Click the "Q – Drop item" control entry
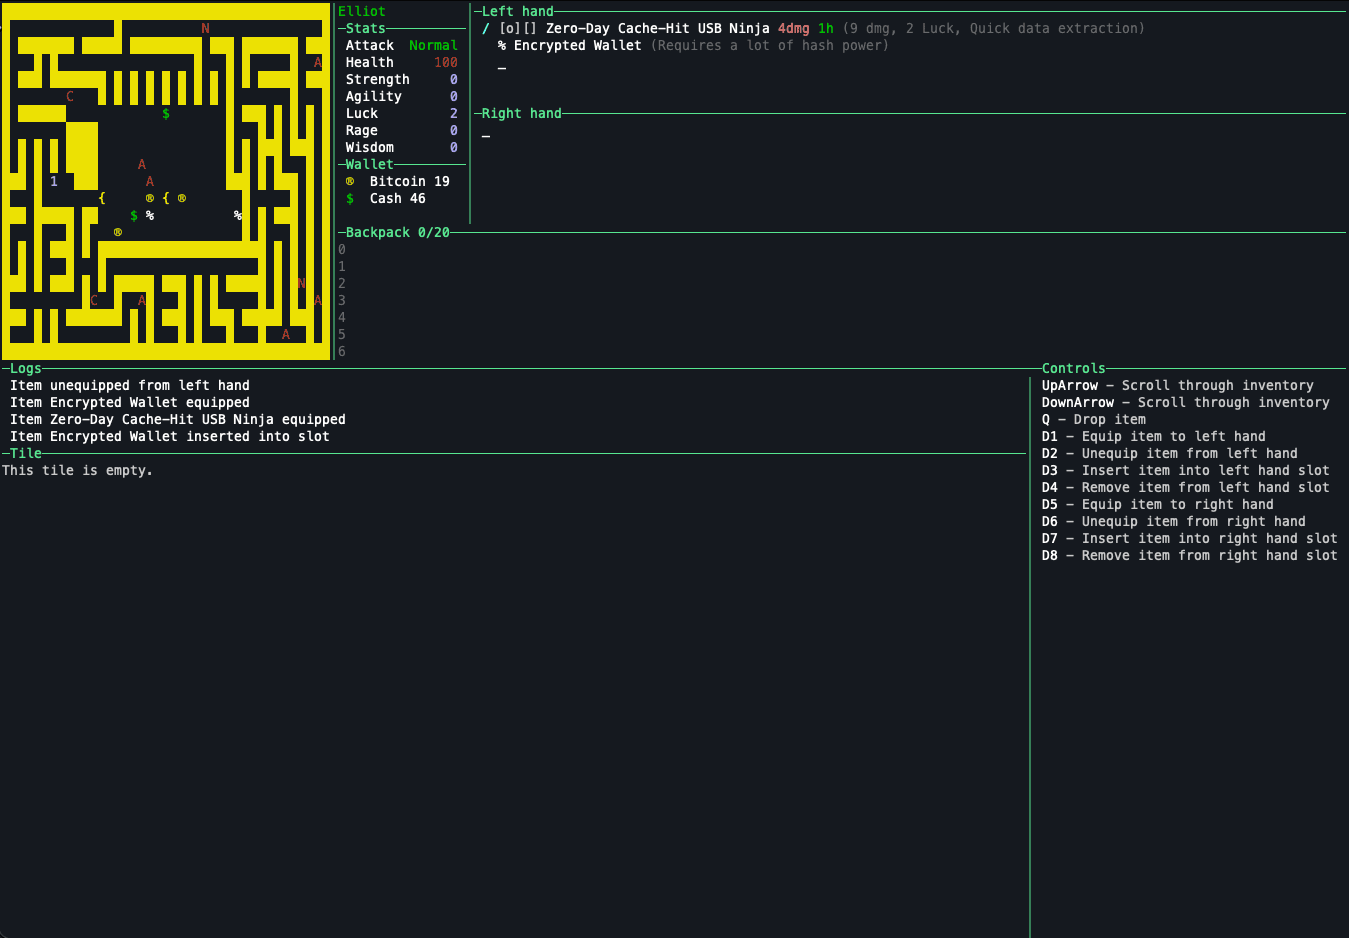The width and height of the screenshot is (1349, 938). click(1094, 419)
